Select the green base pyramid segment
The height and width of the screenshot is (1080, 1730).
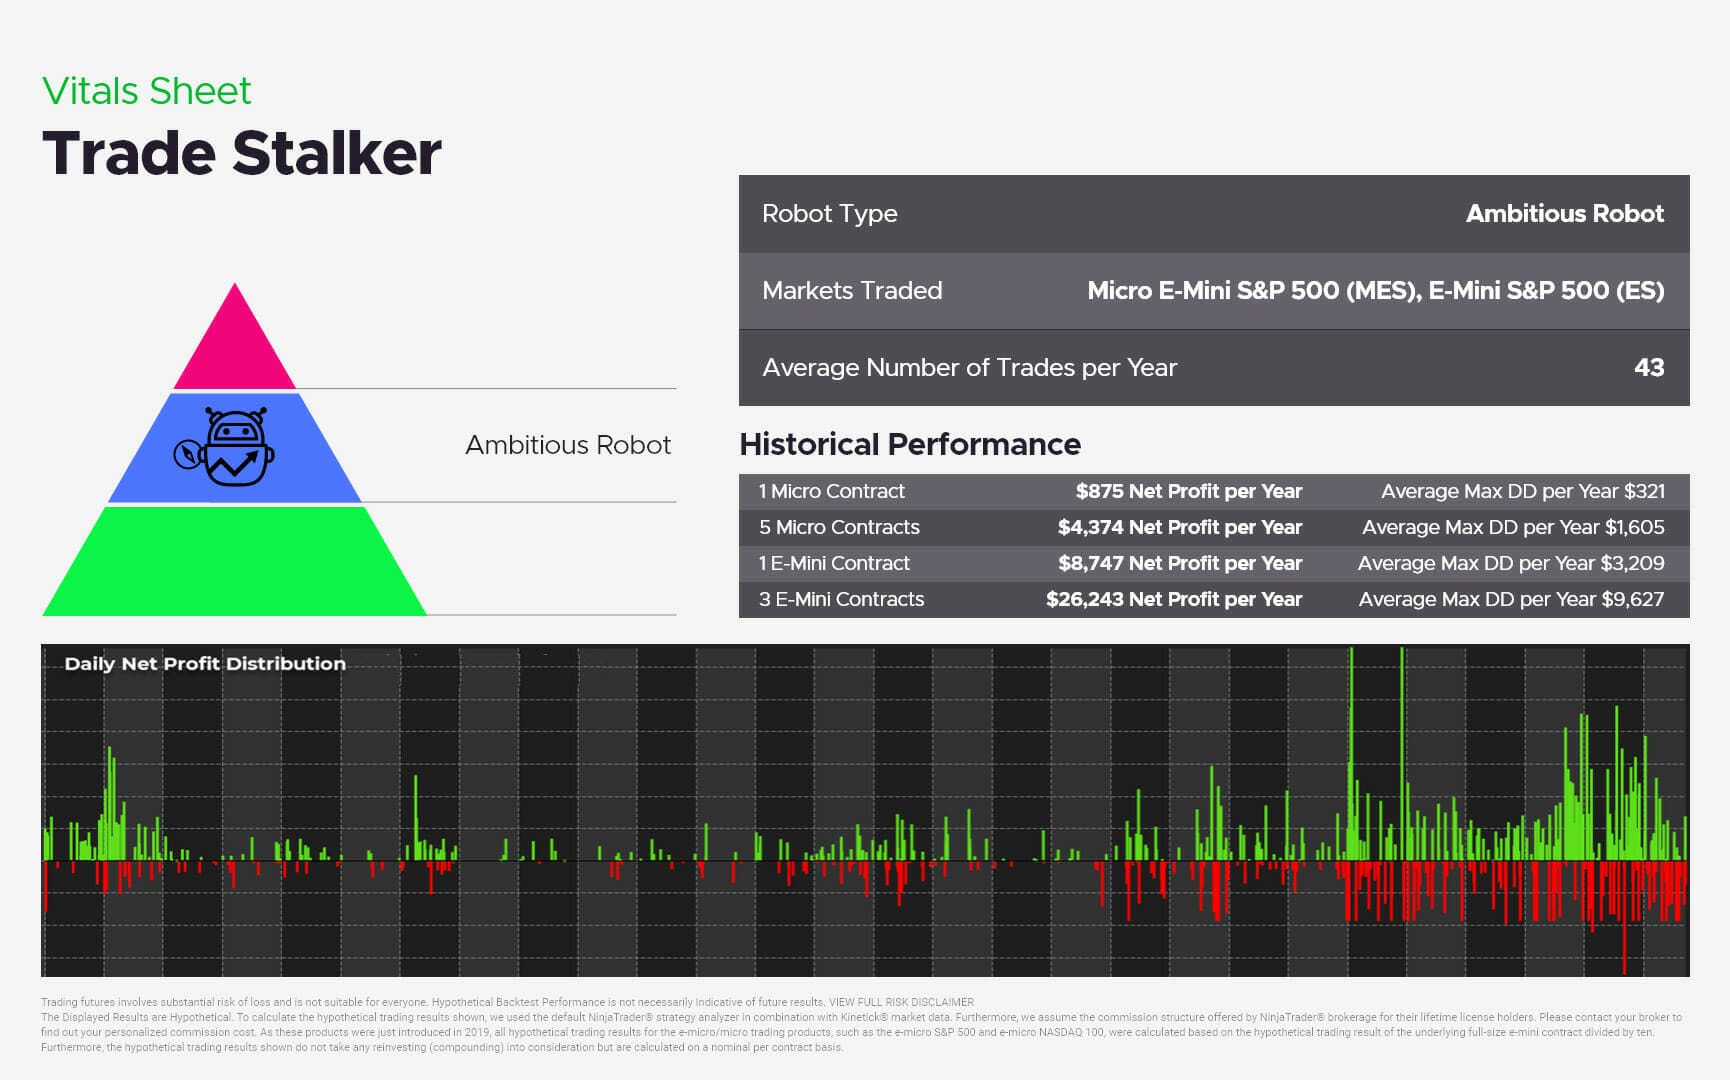(234, 560)
